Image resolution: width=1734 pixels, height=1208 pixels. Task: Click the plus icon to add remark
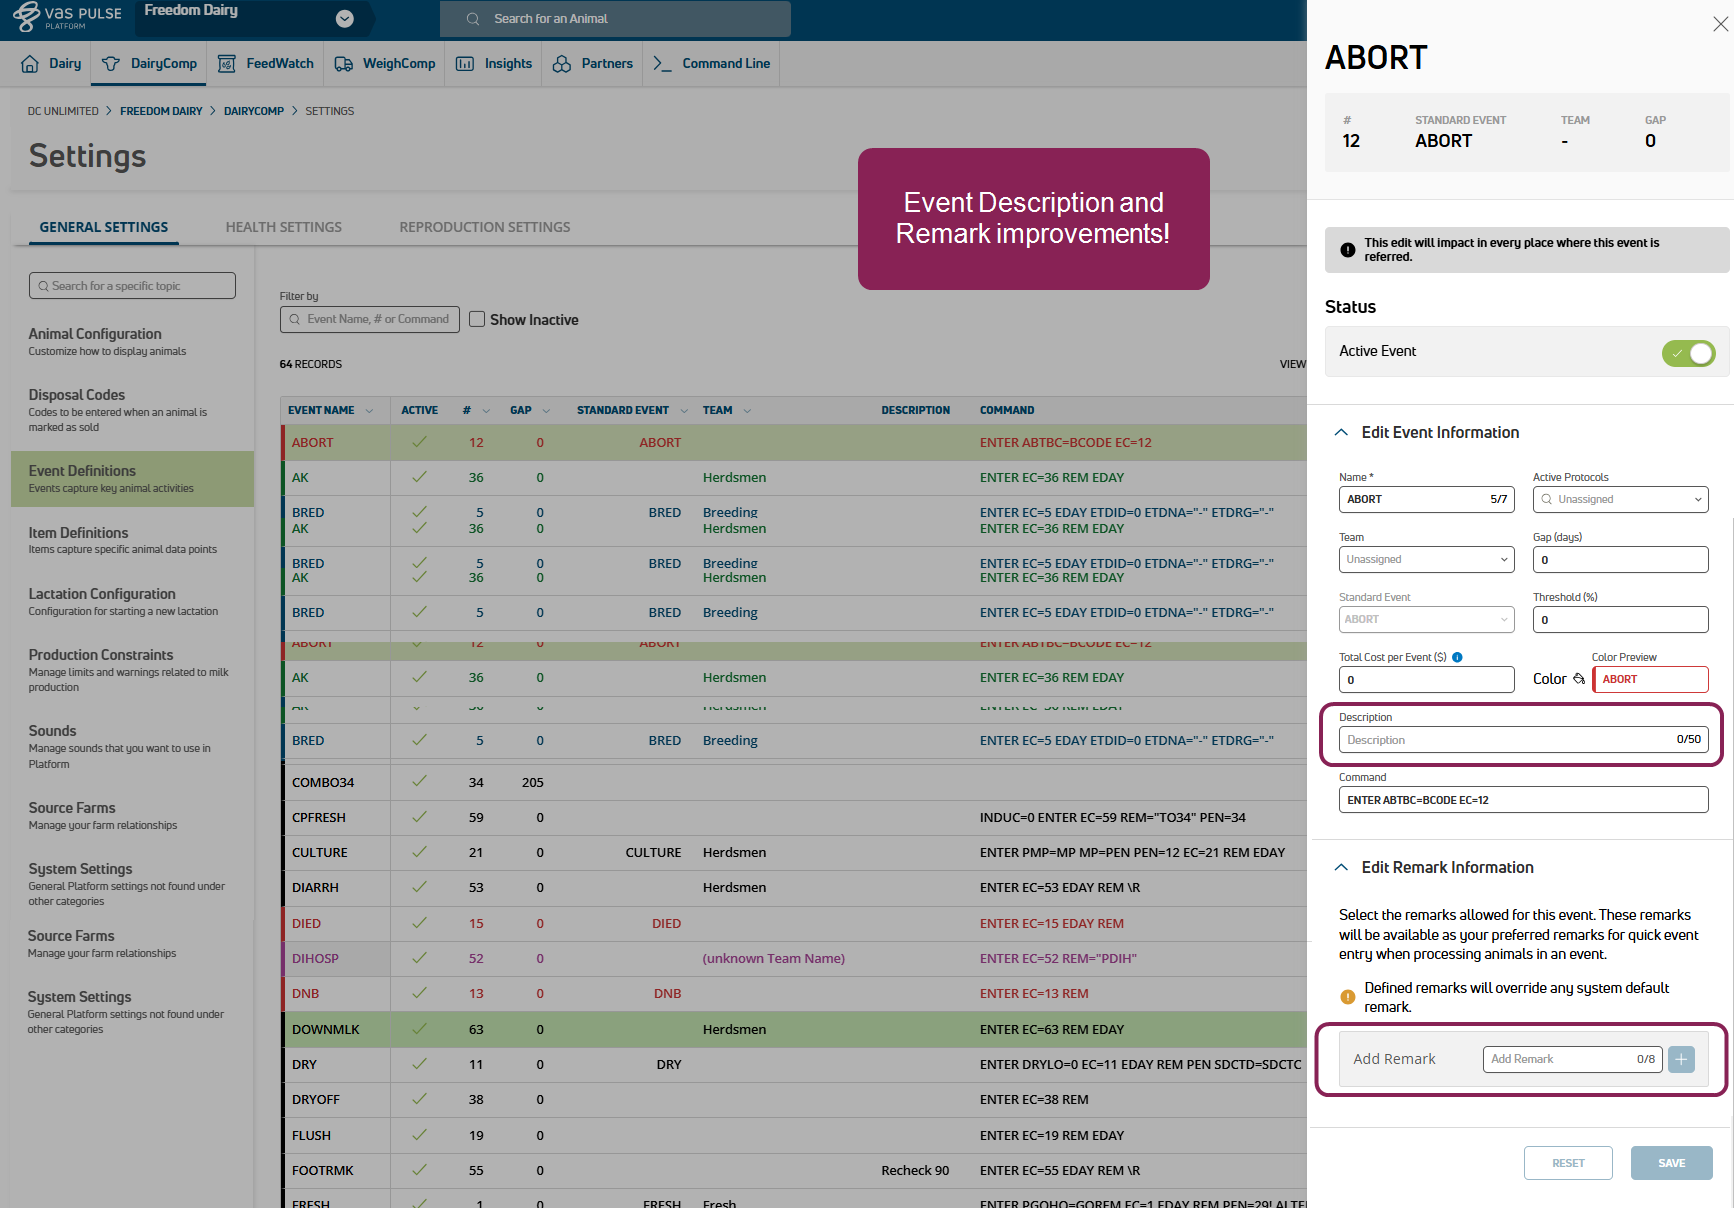1681,1059
